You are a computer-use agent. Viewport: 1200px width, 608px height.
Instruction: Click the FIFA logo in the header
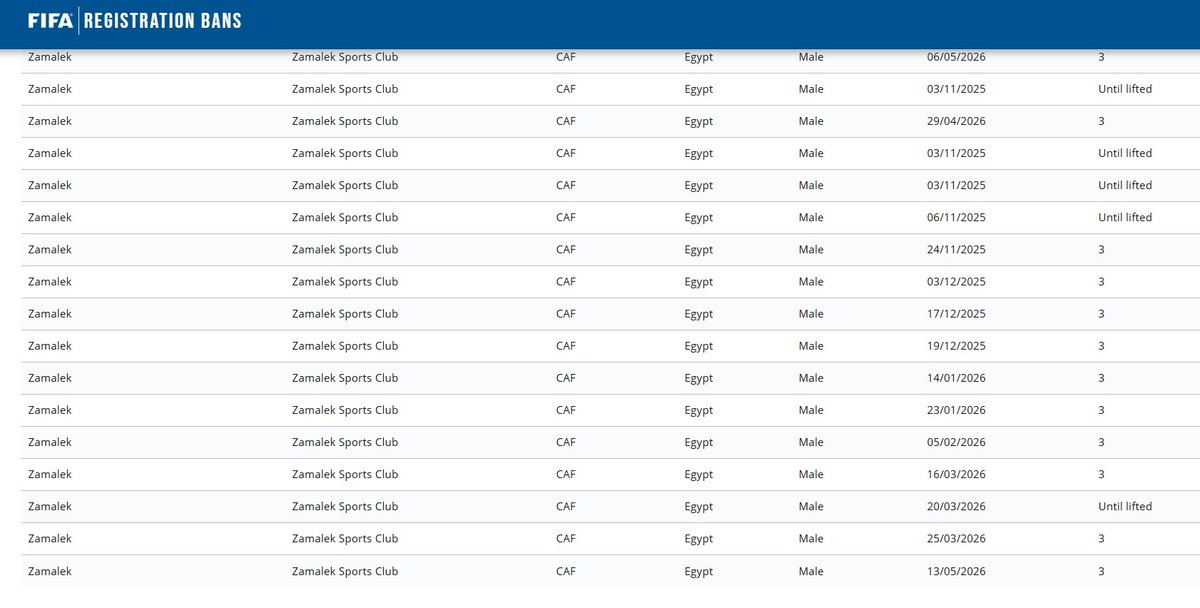(50, 20)
